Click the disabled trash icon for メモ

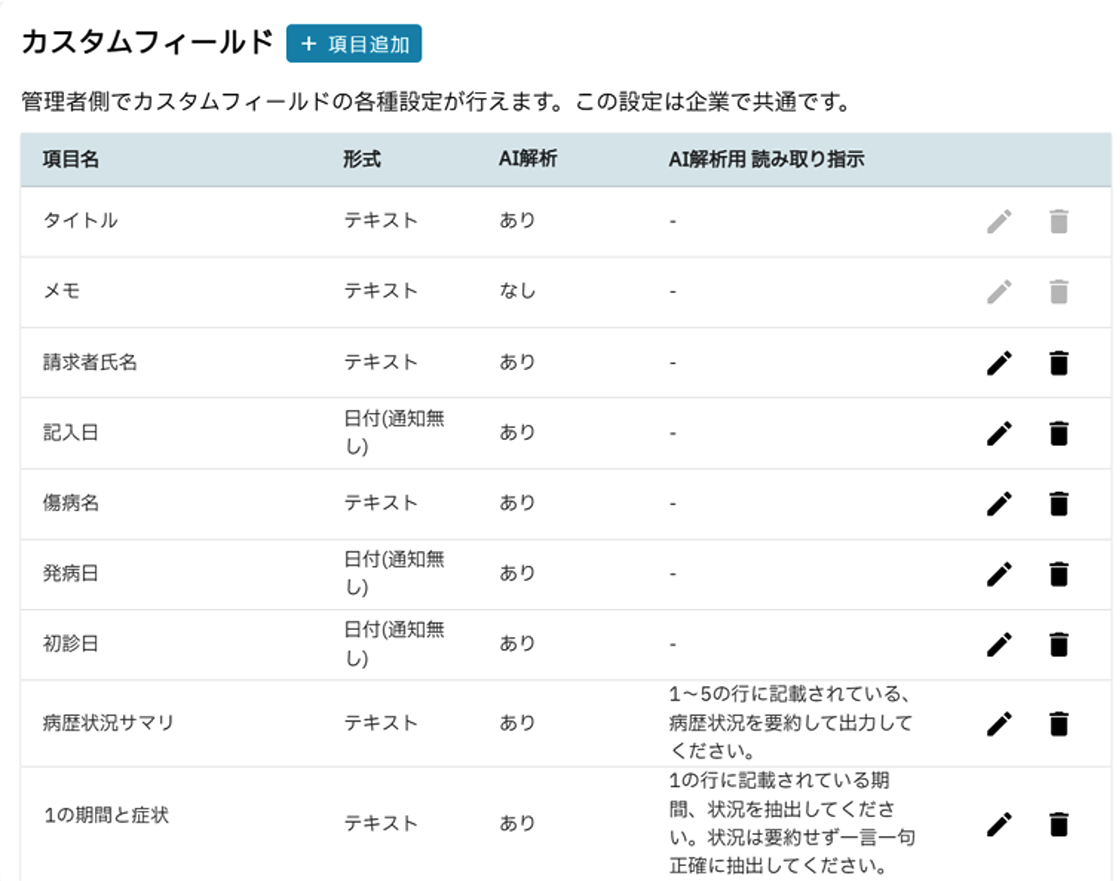pyautogui.click(x=1059, y=292)
